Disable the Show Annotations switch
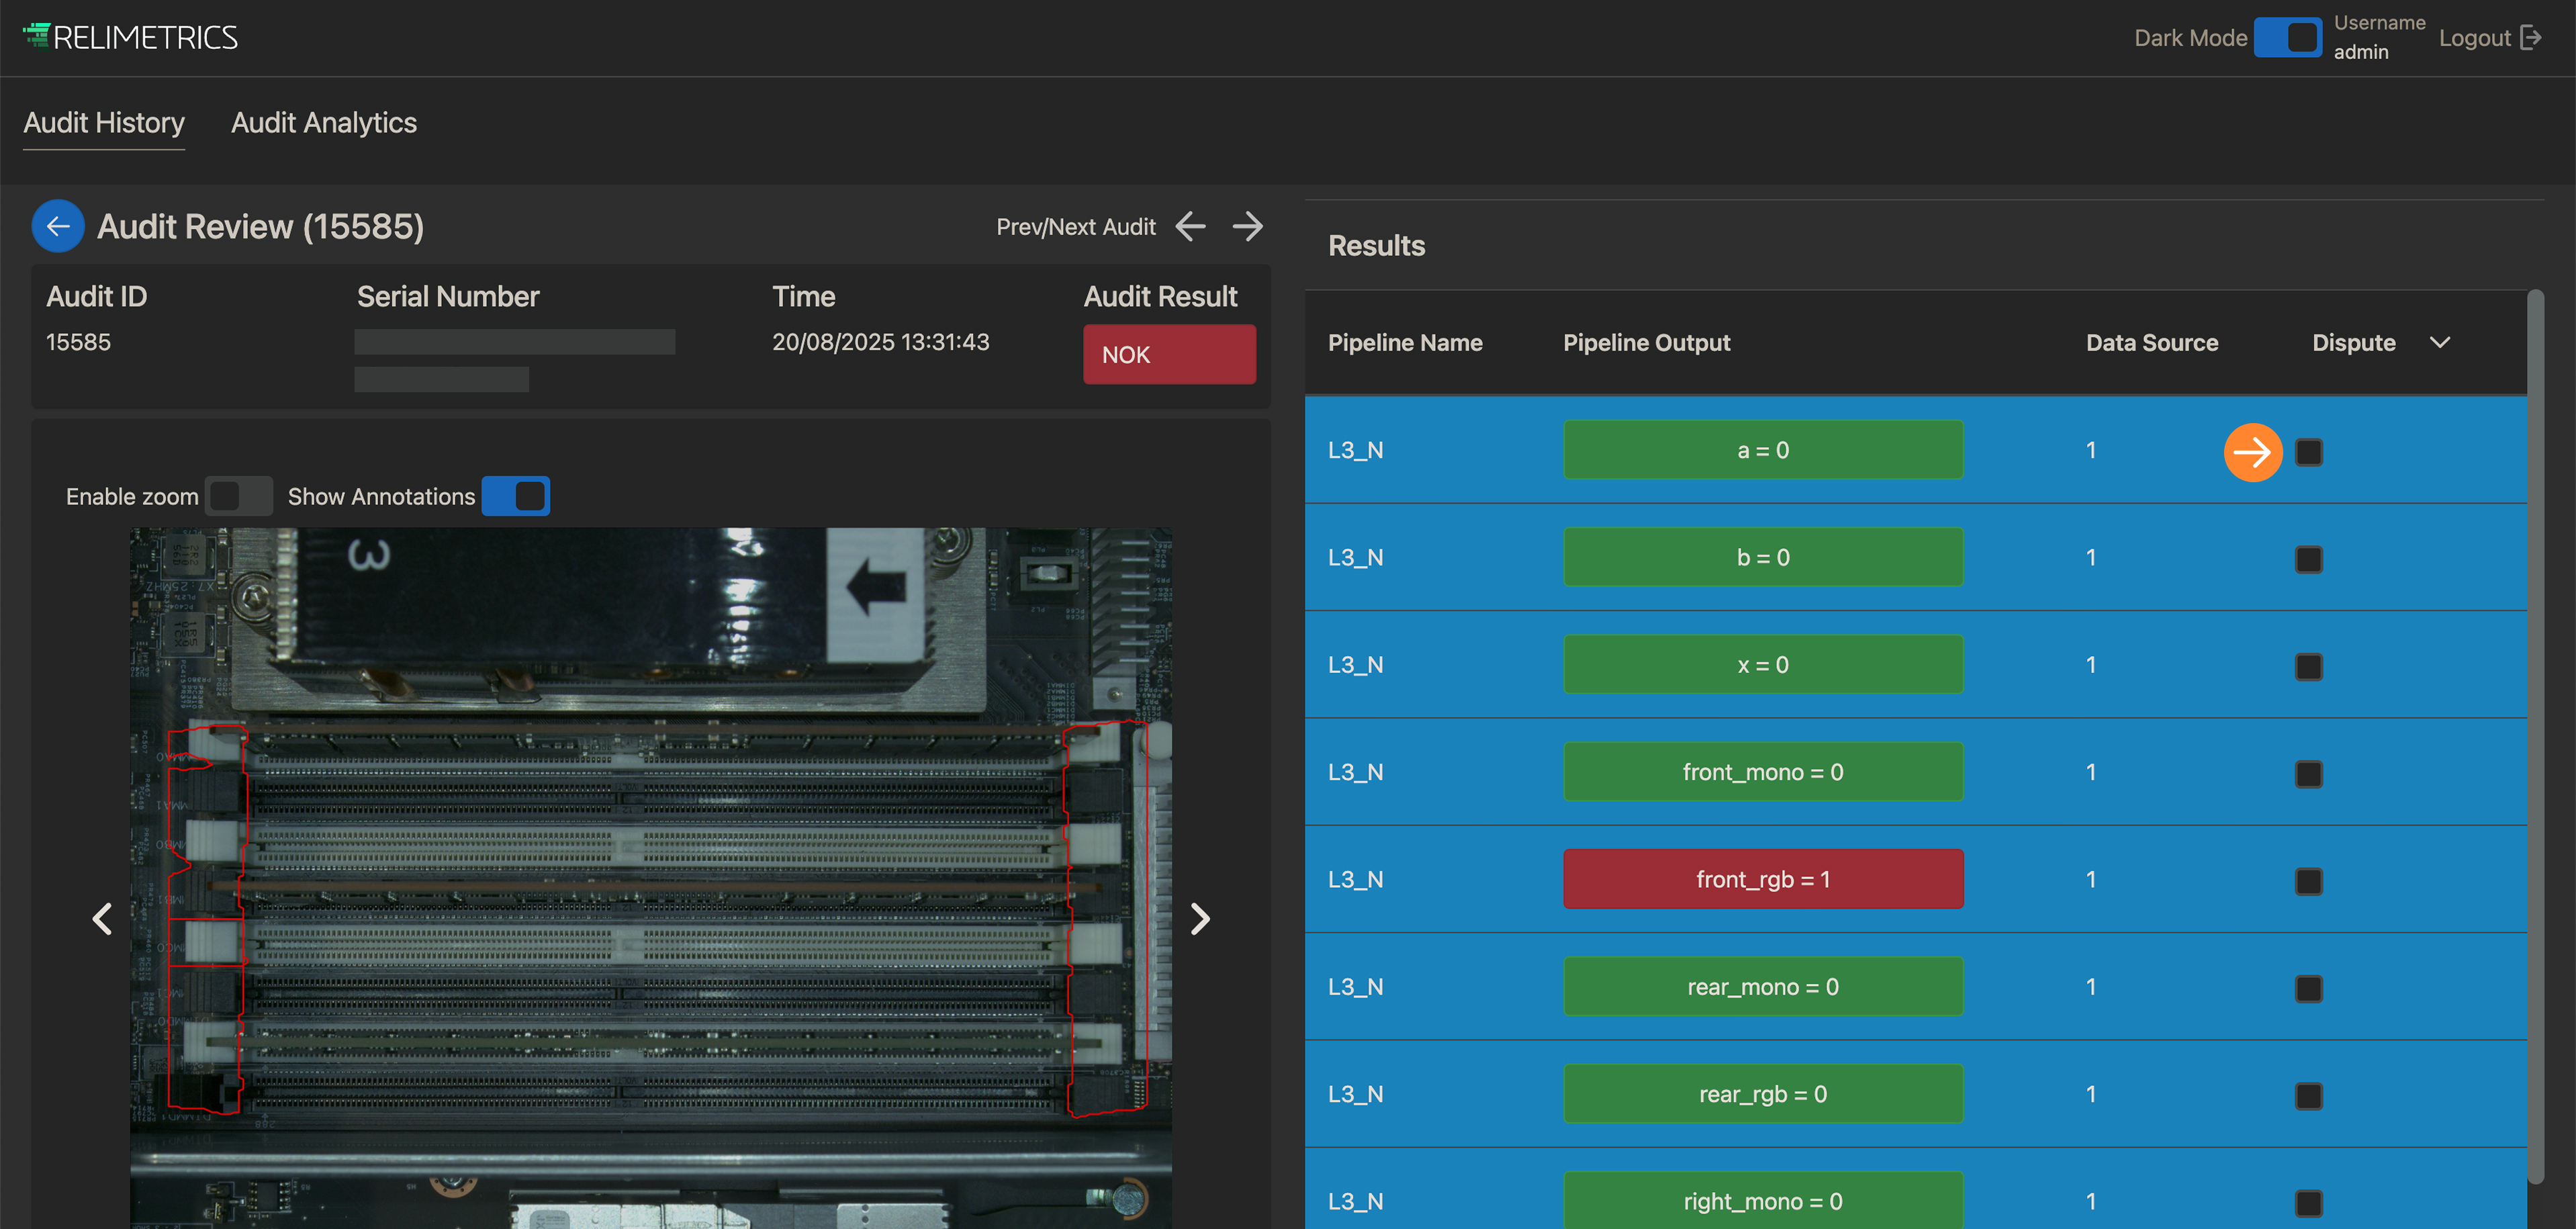This screenshot has width=2576, height=1229. [x=516, y=496]
